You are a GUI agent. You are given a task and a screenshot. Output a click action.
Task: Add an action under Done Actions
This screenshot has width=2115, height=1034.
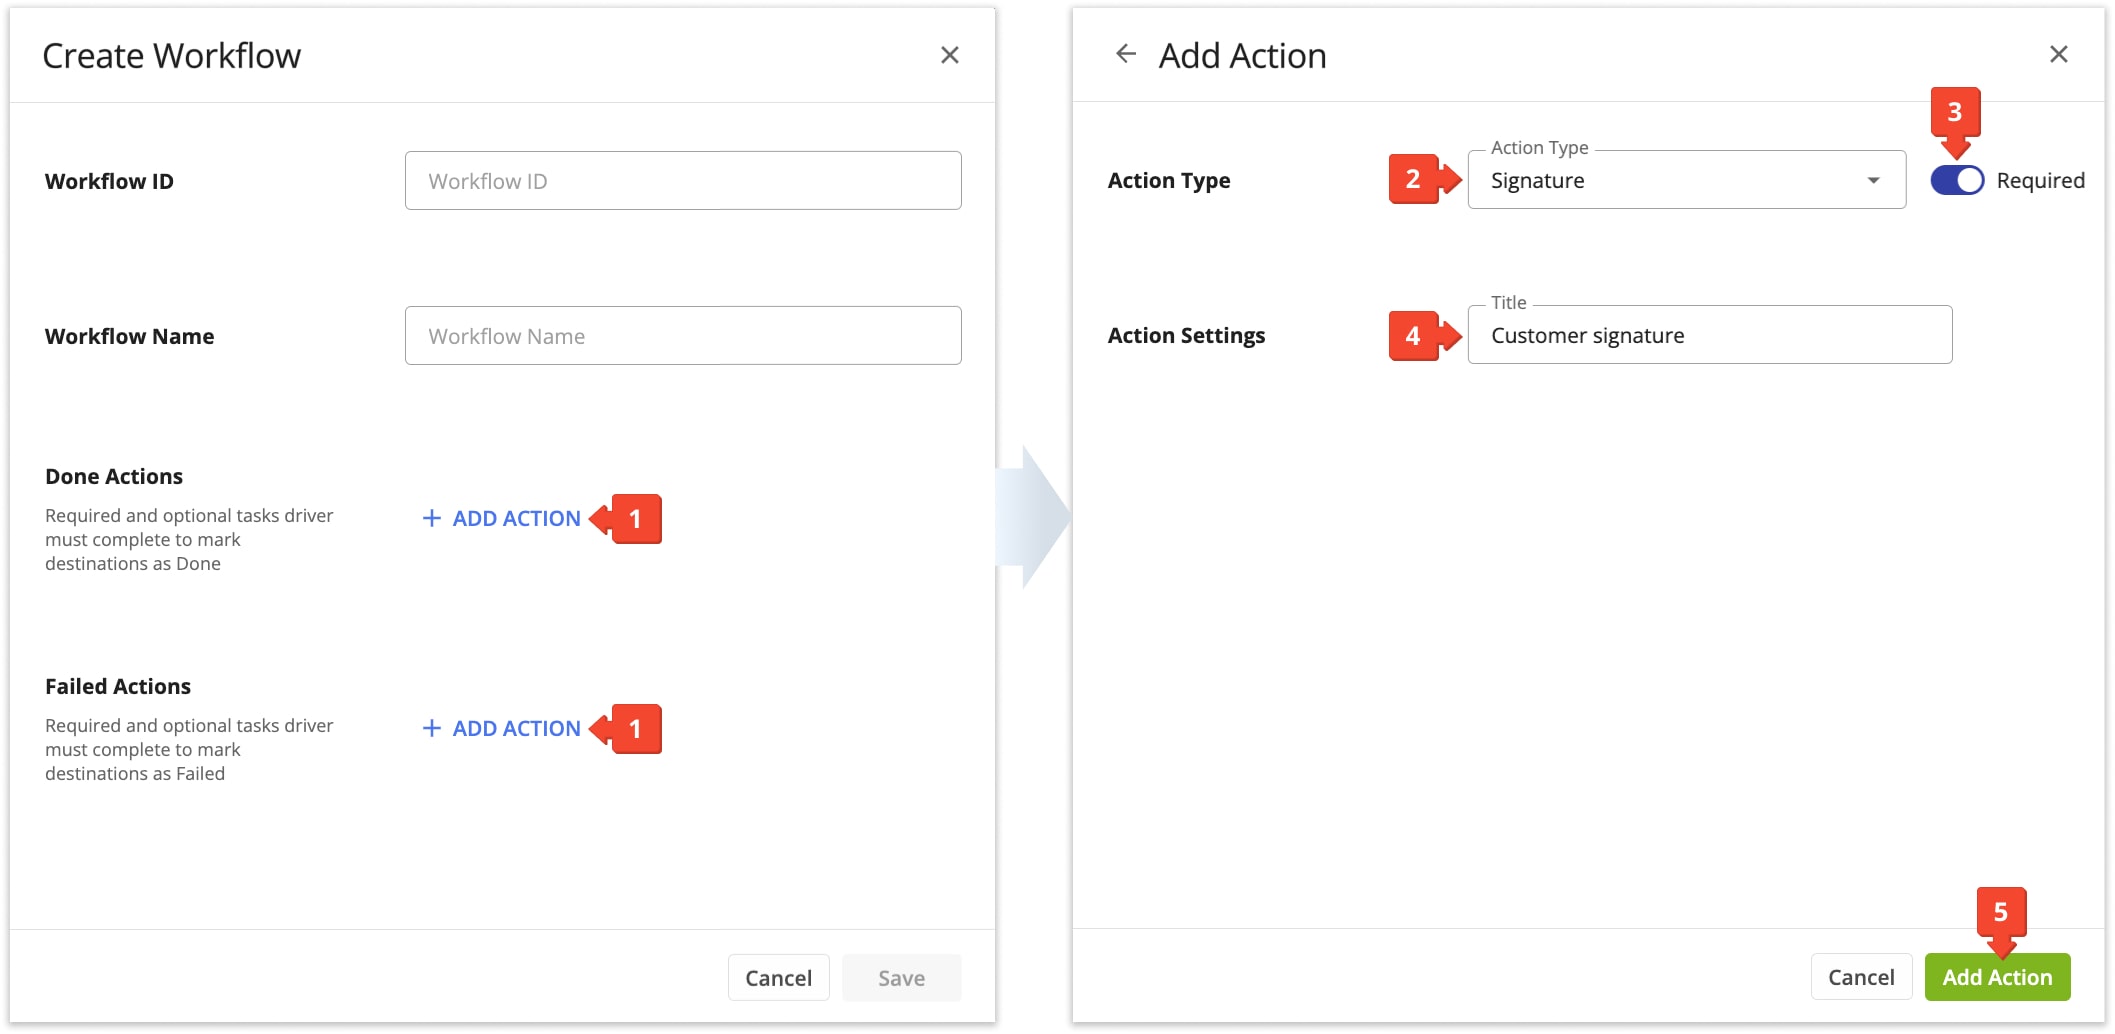(x=501, y=518)
